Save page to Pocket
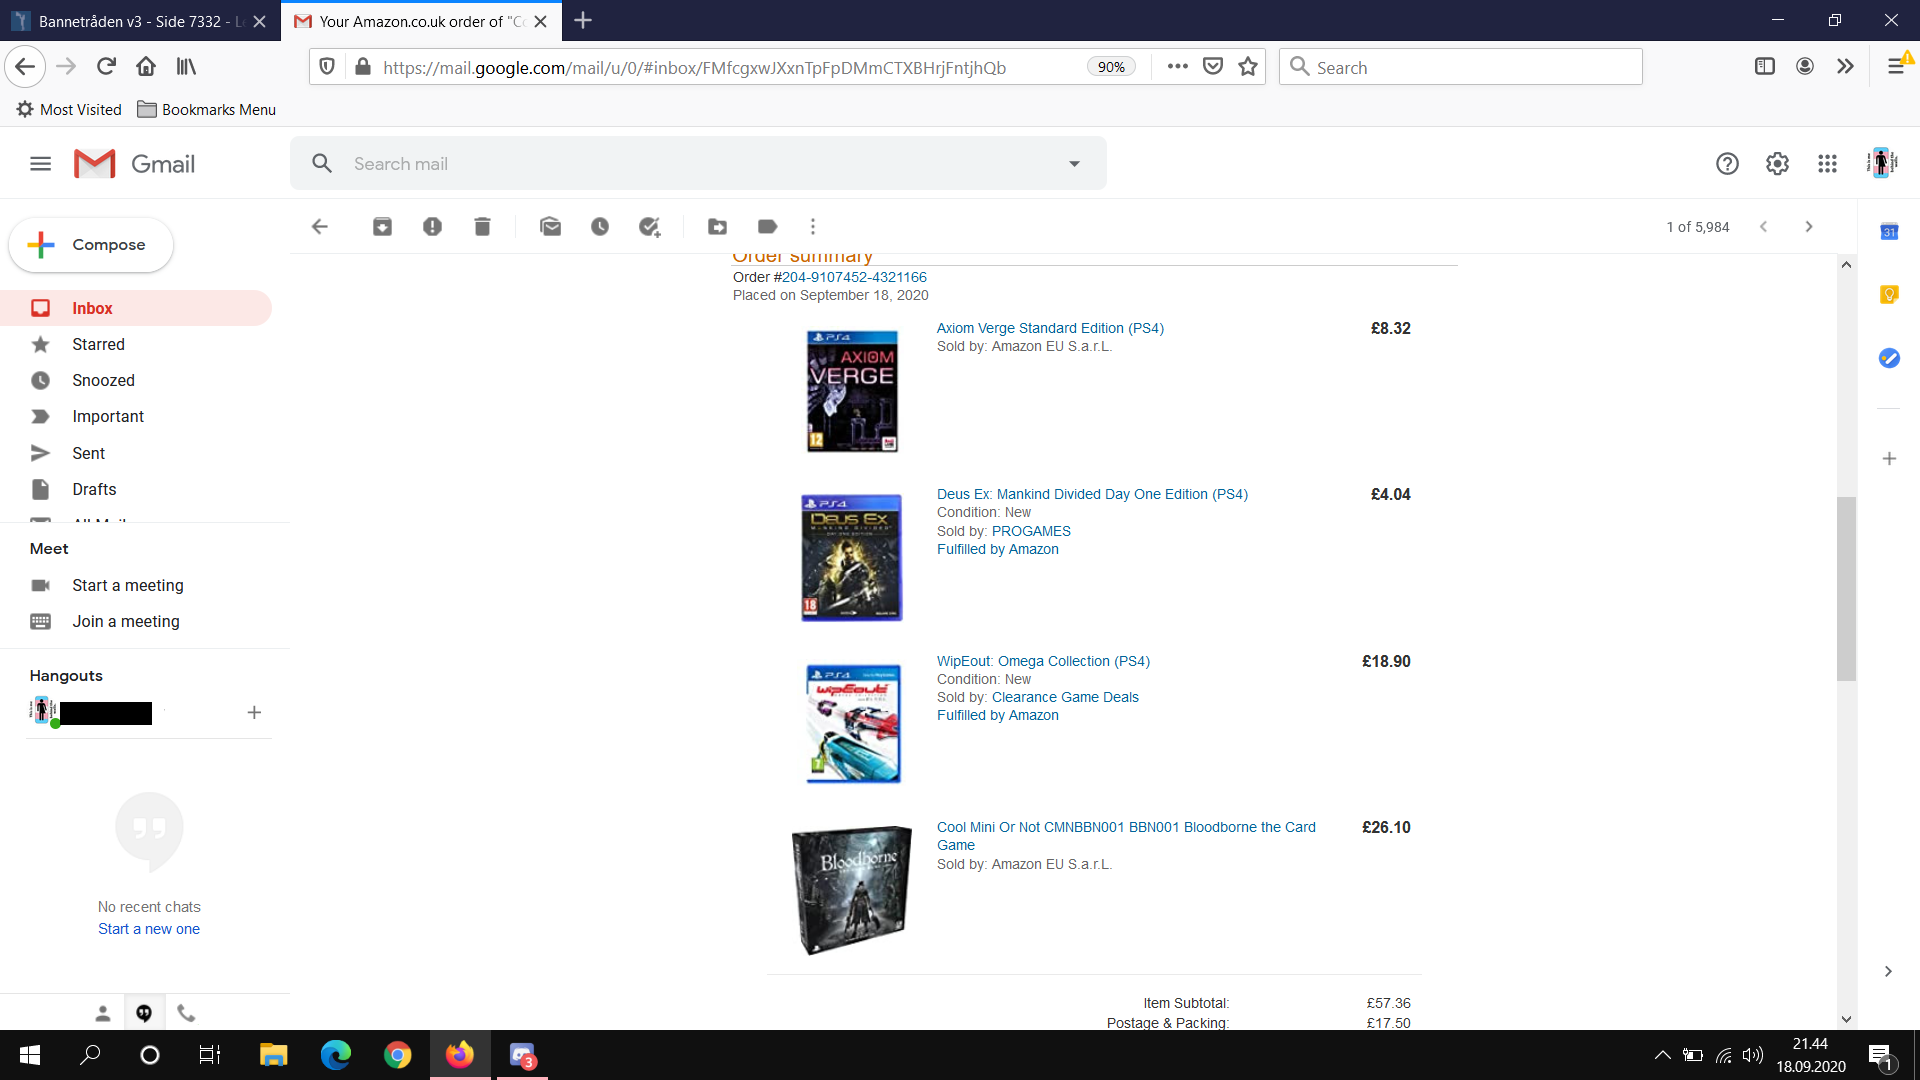Viewport: 1920px width, 1080px height. [x=1213, y=67]
